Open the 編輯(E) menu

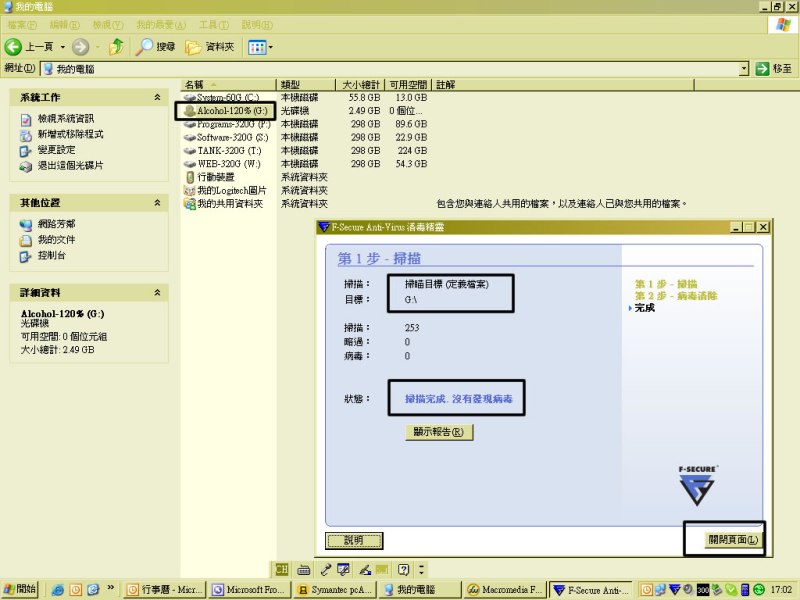pos(64,24)
